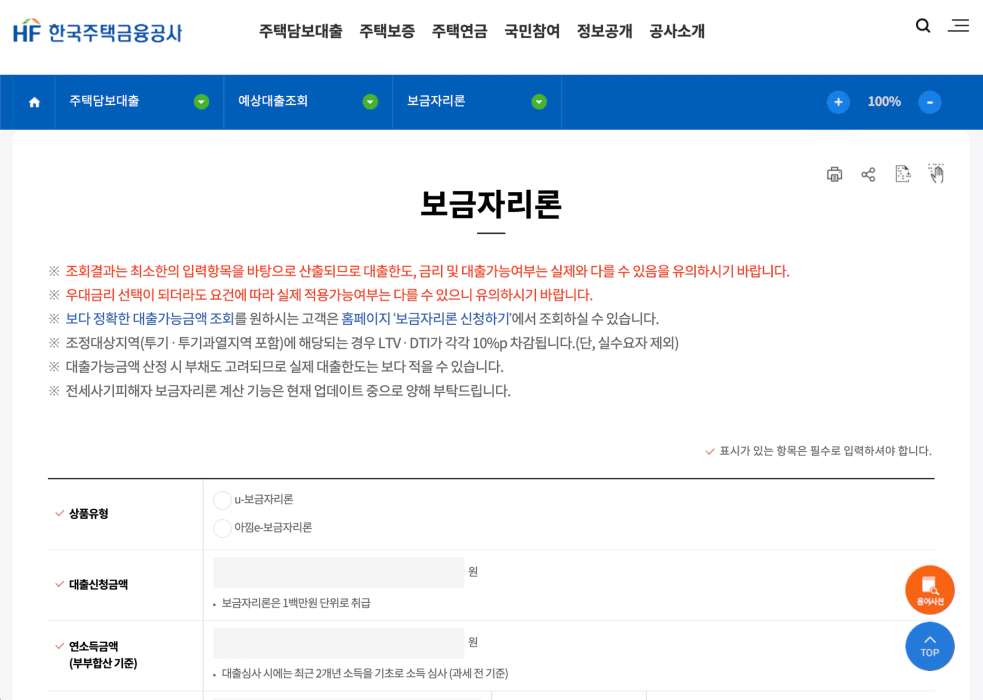Click the 대출신청금액 row label

click(98, 585)
